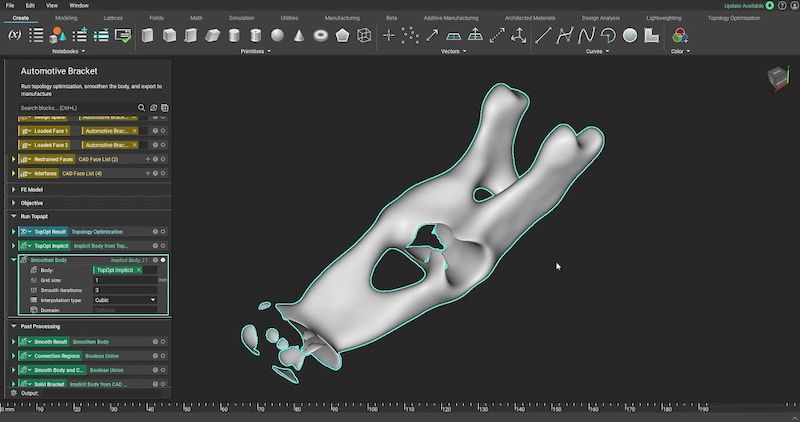This screenshot has width=800, height=422.
Task: Click the Variable (x) notebook icon
Action: pos(15,35)
